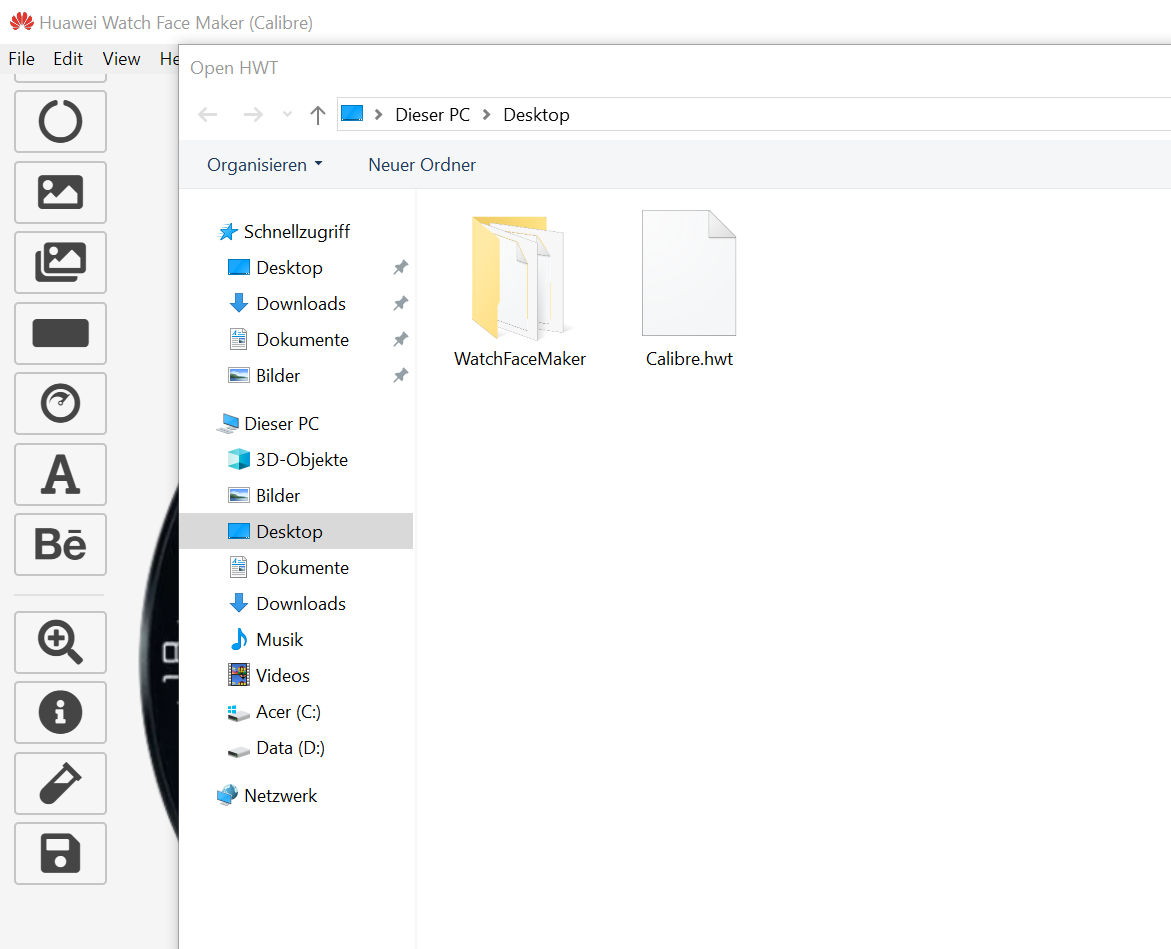Click the computer icon in the address bar
This screenshot has height=949, width=1171.
[x=352, y=114]
